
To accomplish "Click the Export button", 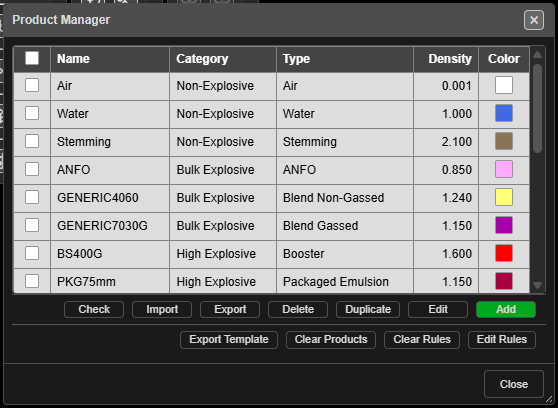I will (230, 309).
